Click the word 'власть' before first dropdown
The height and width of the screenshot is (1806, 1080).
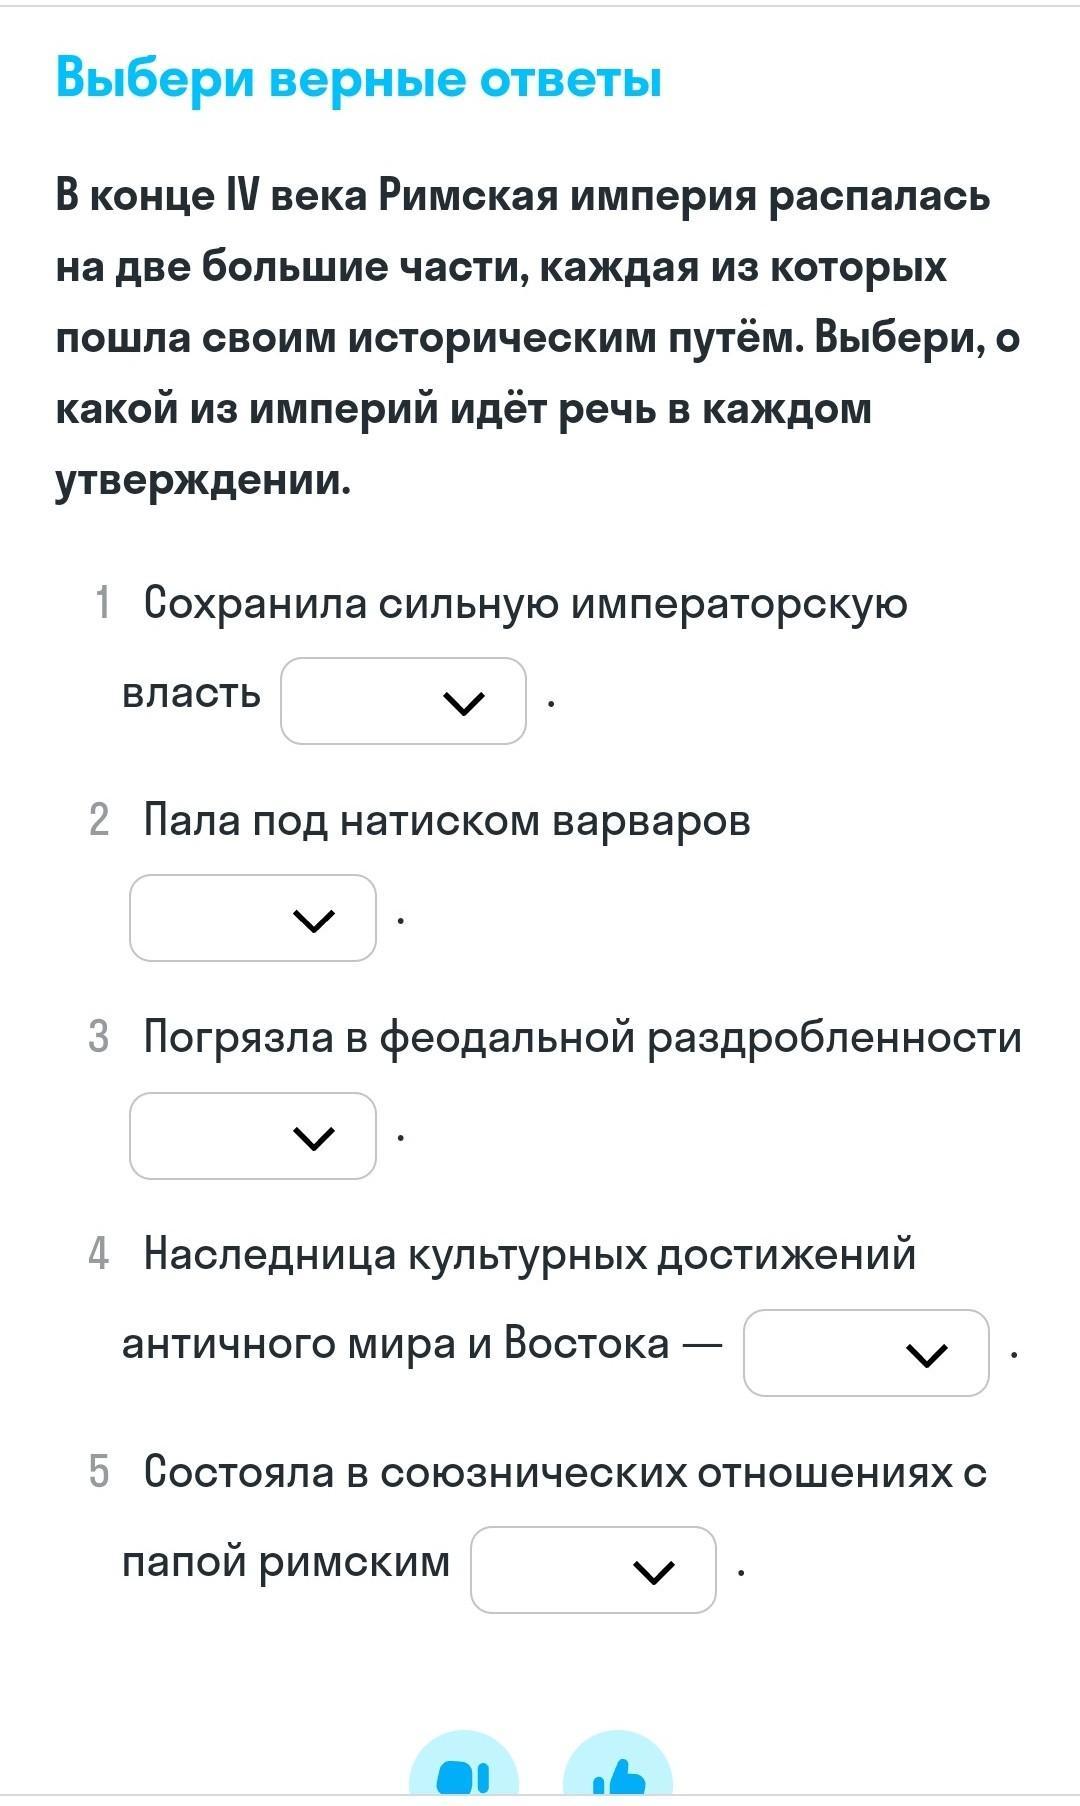[x=191, y=693]
